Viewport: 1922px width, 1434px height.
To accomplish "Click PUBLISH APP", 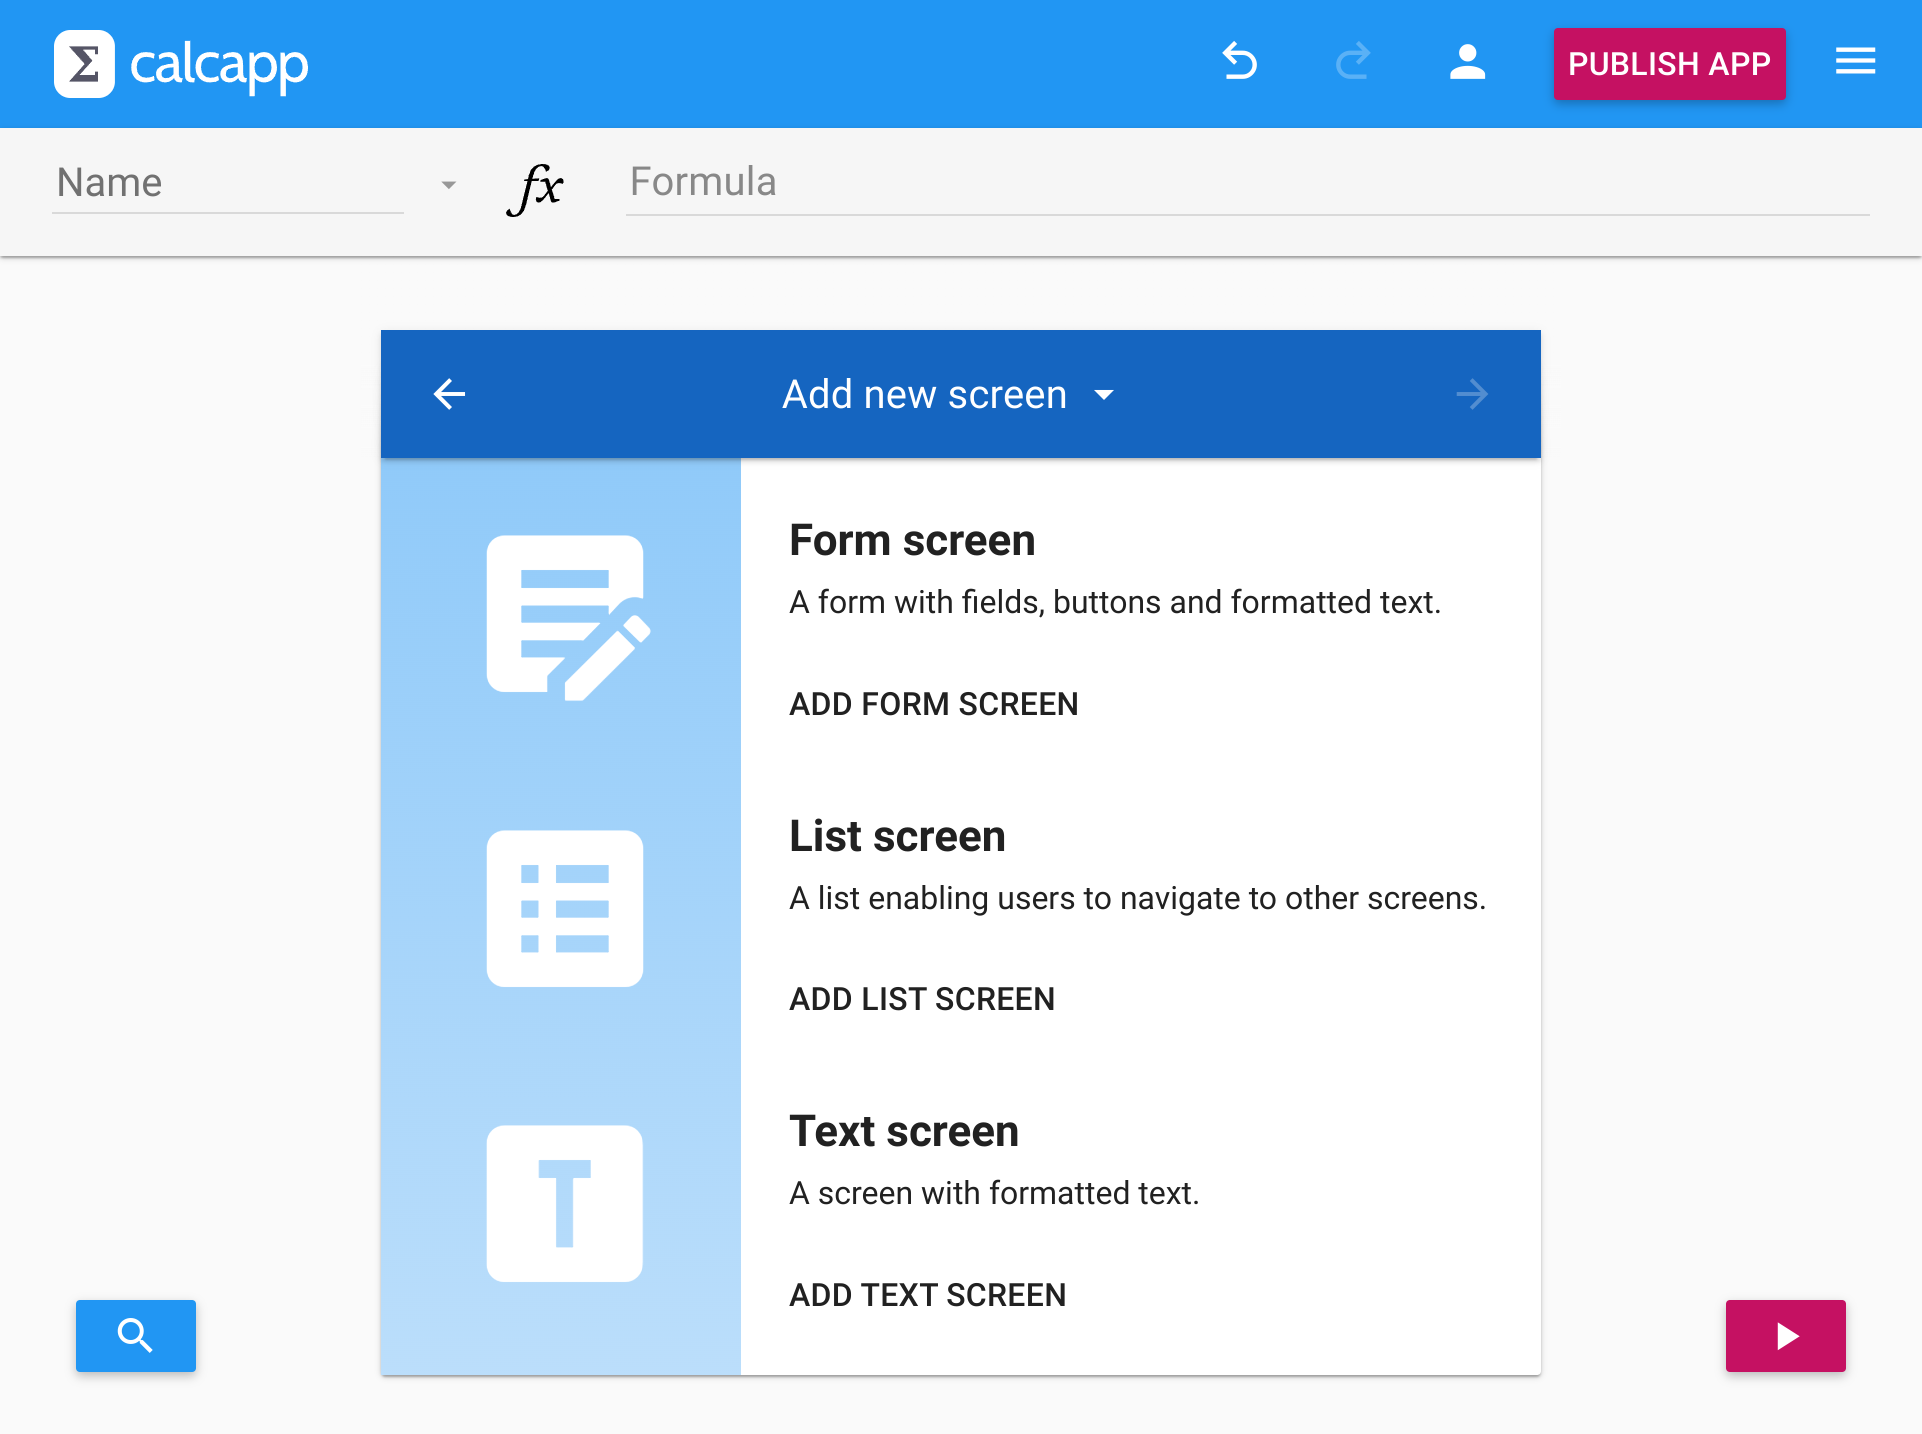I will 1668,63.
